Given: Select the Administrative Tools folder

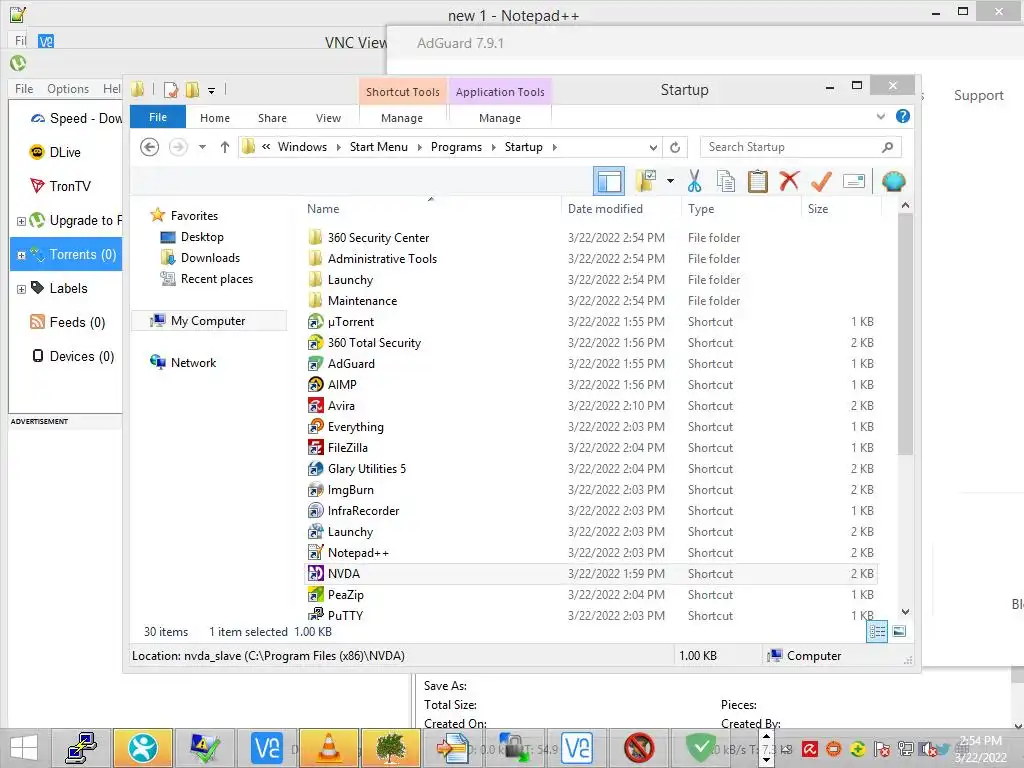Looking at the screenshot, I should coord(382,259).
